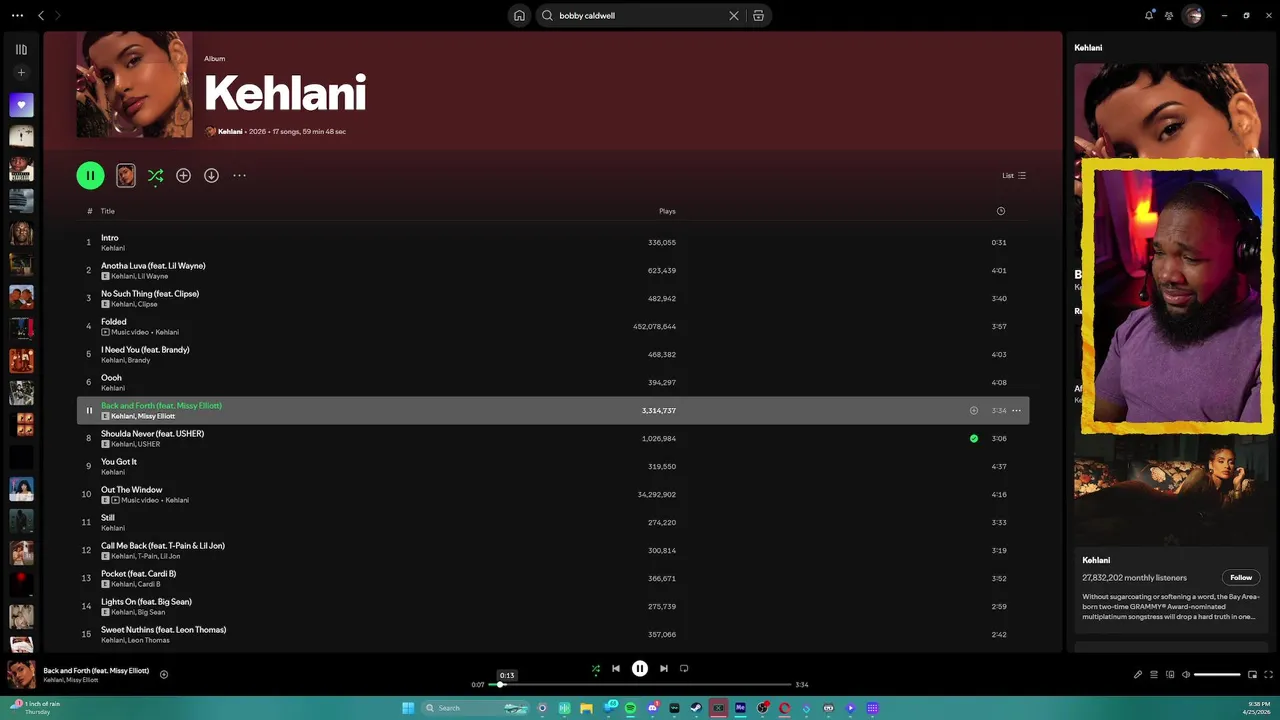Clear the bobby caldwell search text
Image resolution: width=1280 pixels, height=720 pixels.
(x=733, y=15)
